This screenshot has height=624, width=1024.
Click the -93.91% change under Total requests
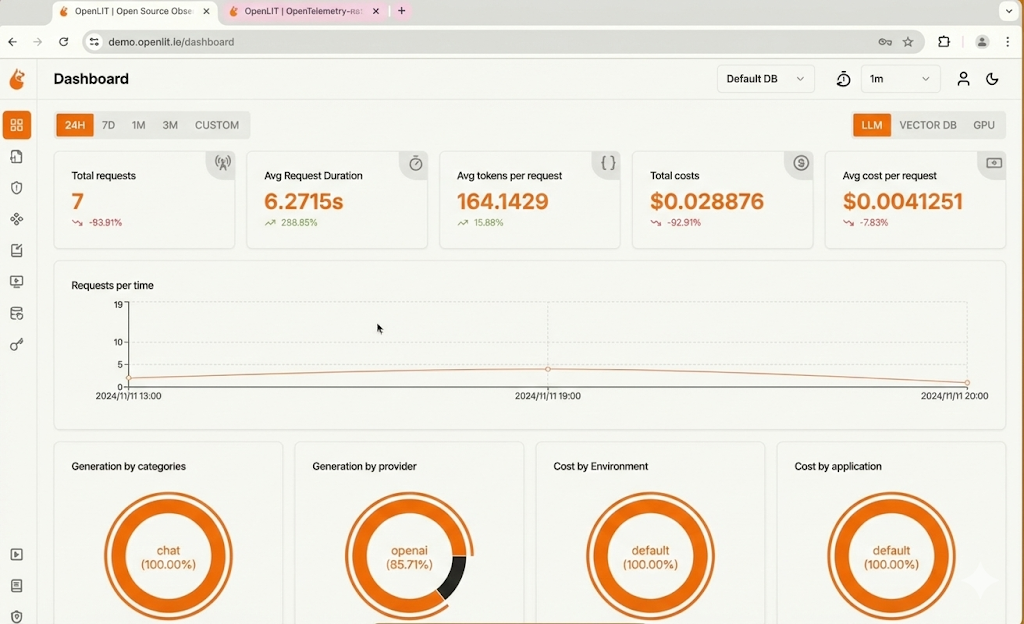tap(105, 223)
